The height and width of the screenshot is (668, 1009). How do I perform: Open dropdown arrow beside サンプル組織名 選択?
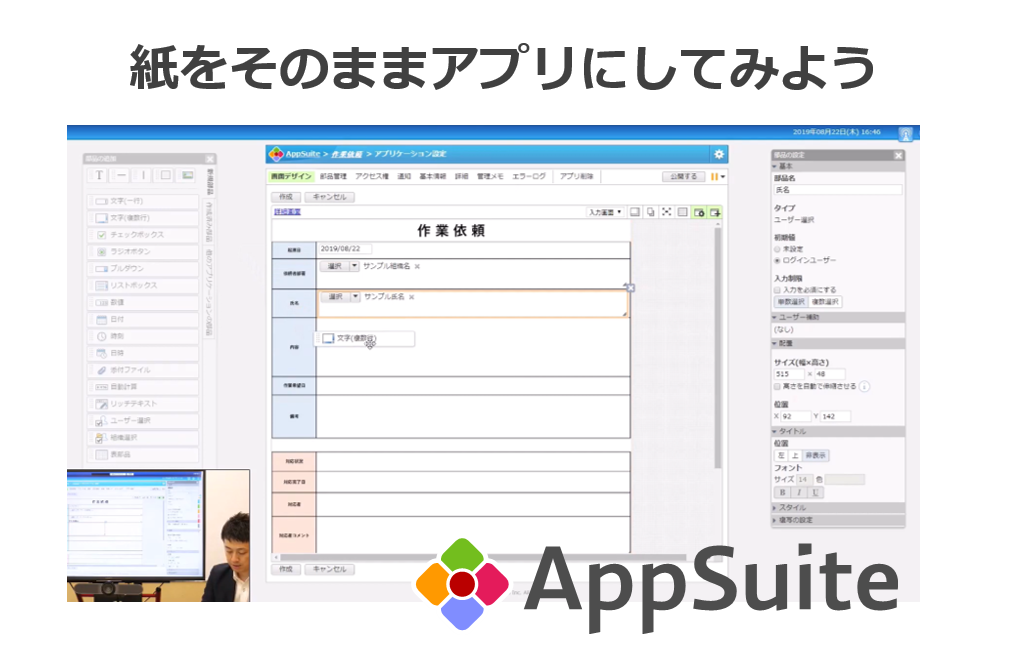click(355, 266)
